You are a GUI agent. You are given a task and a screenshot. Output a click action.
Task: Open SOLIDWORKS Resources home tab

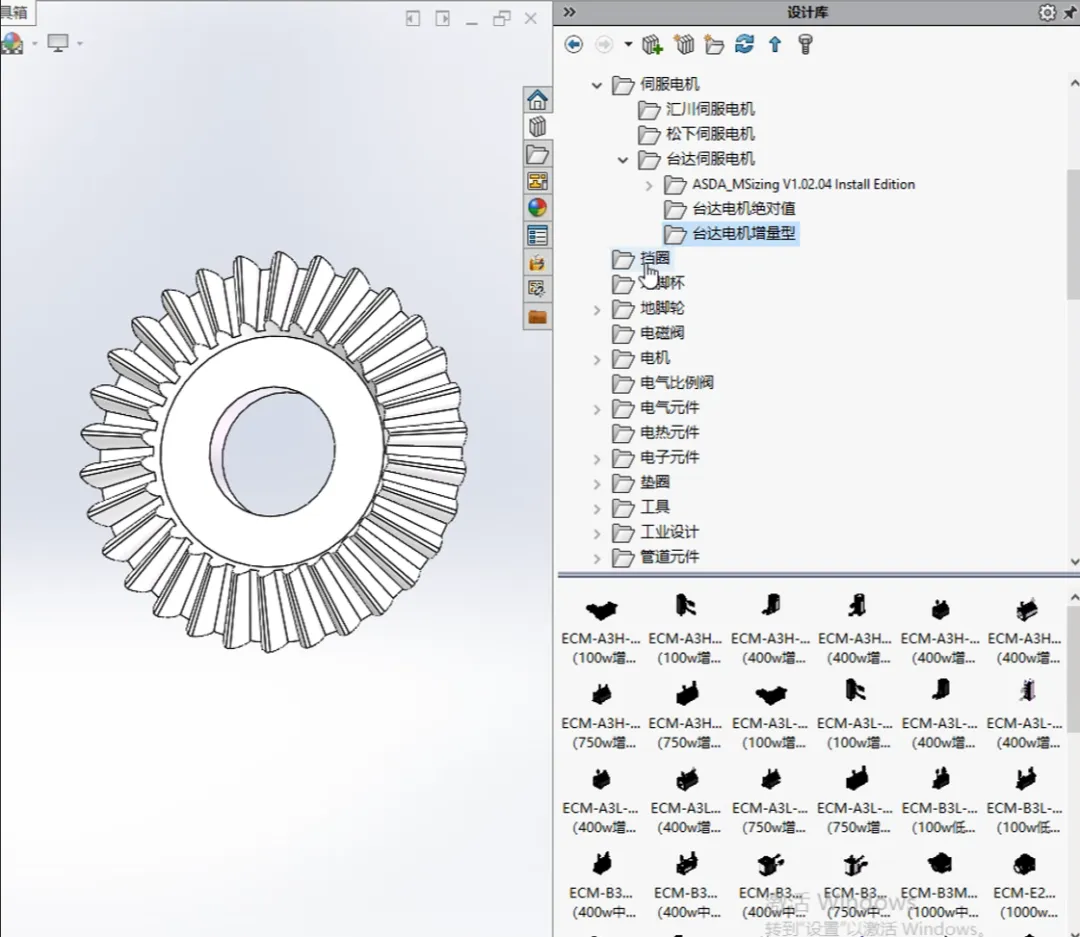click(537, 100)
